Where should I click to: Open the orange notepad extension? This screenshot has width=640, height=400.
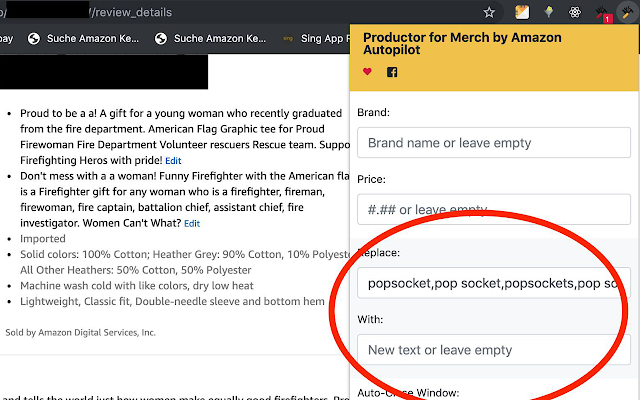tap(522, 12)
